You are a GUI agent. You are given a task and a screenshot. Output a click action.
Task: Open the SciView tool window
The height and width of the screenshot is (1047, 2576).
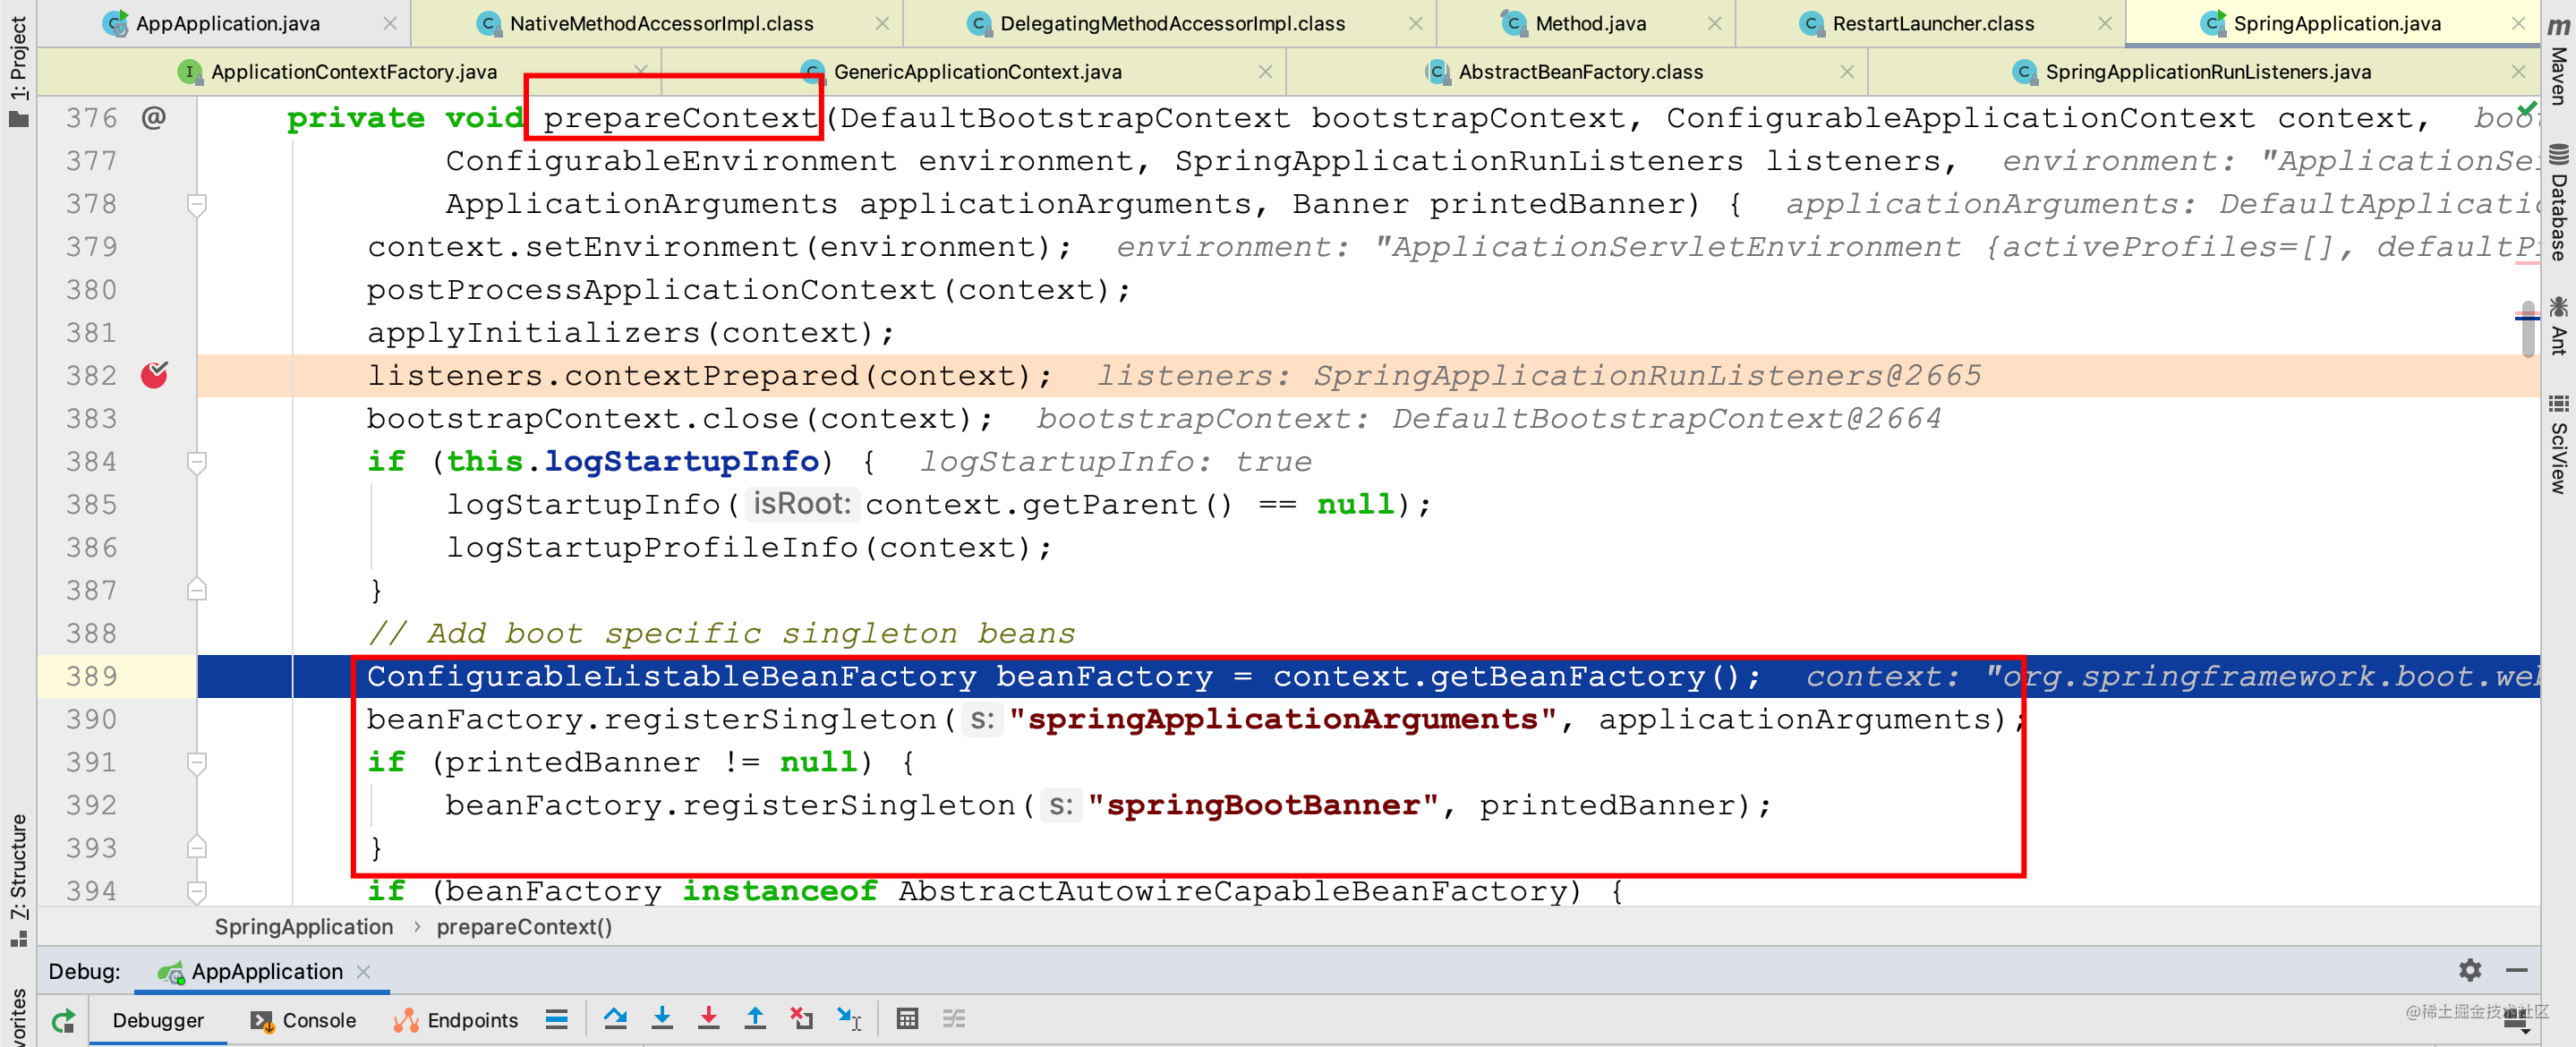(x=2559, y=443)
